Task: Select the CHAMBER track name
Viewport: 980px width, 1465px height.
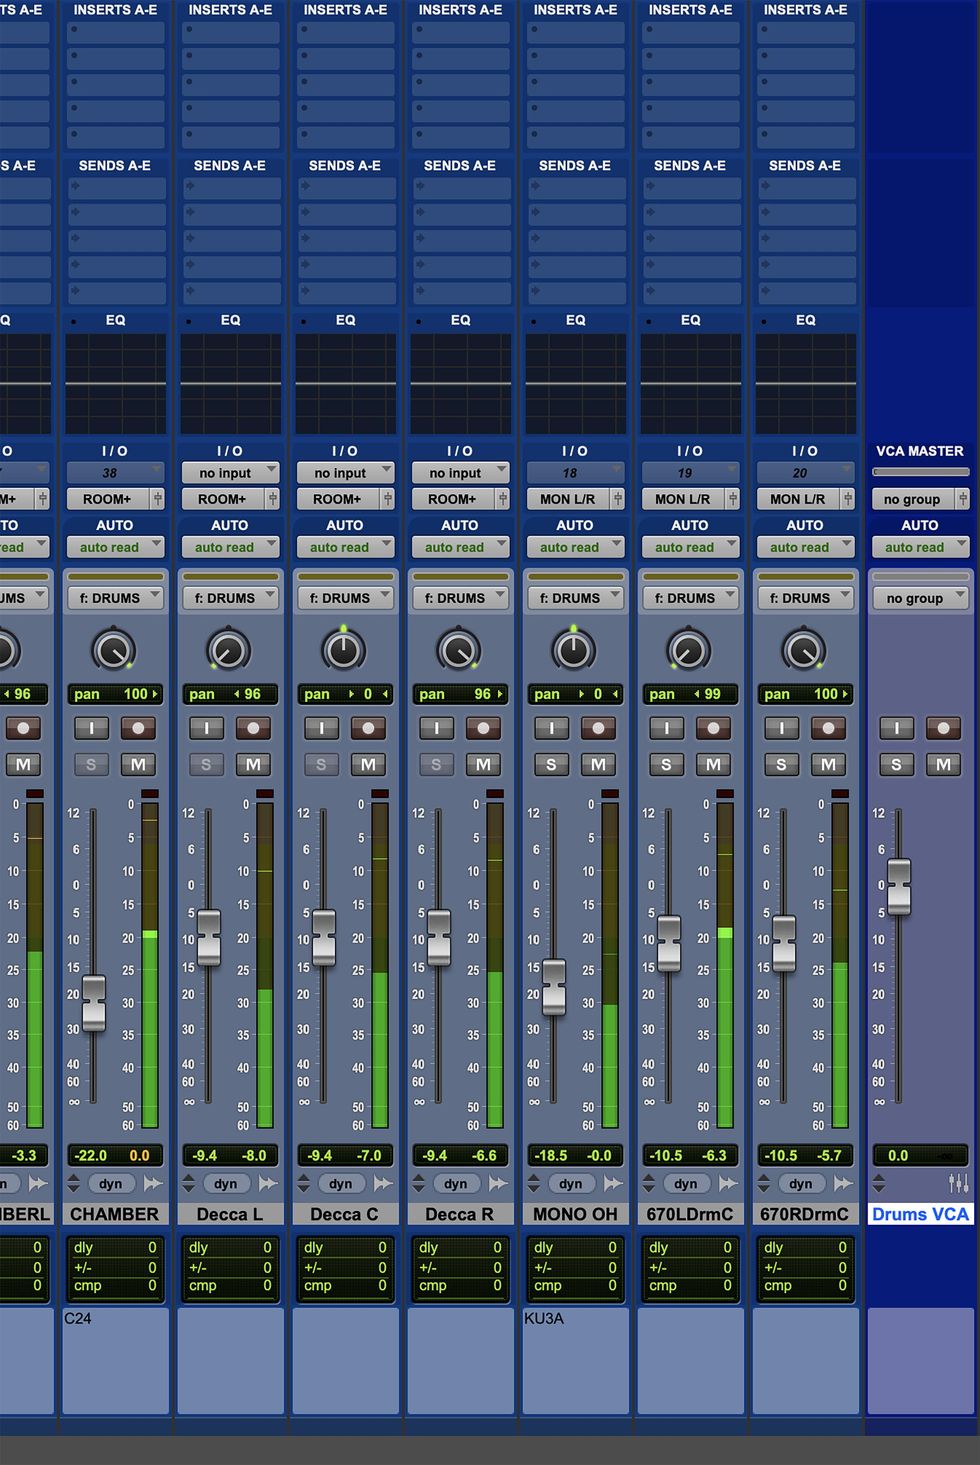Action: 114,1214
